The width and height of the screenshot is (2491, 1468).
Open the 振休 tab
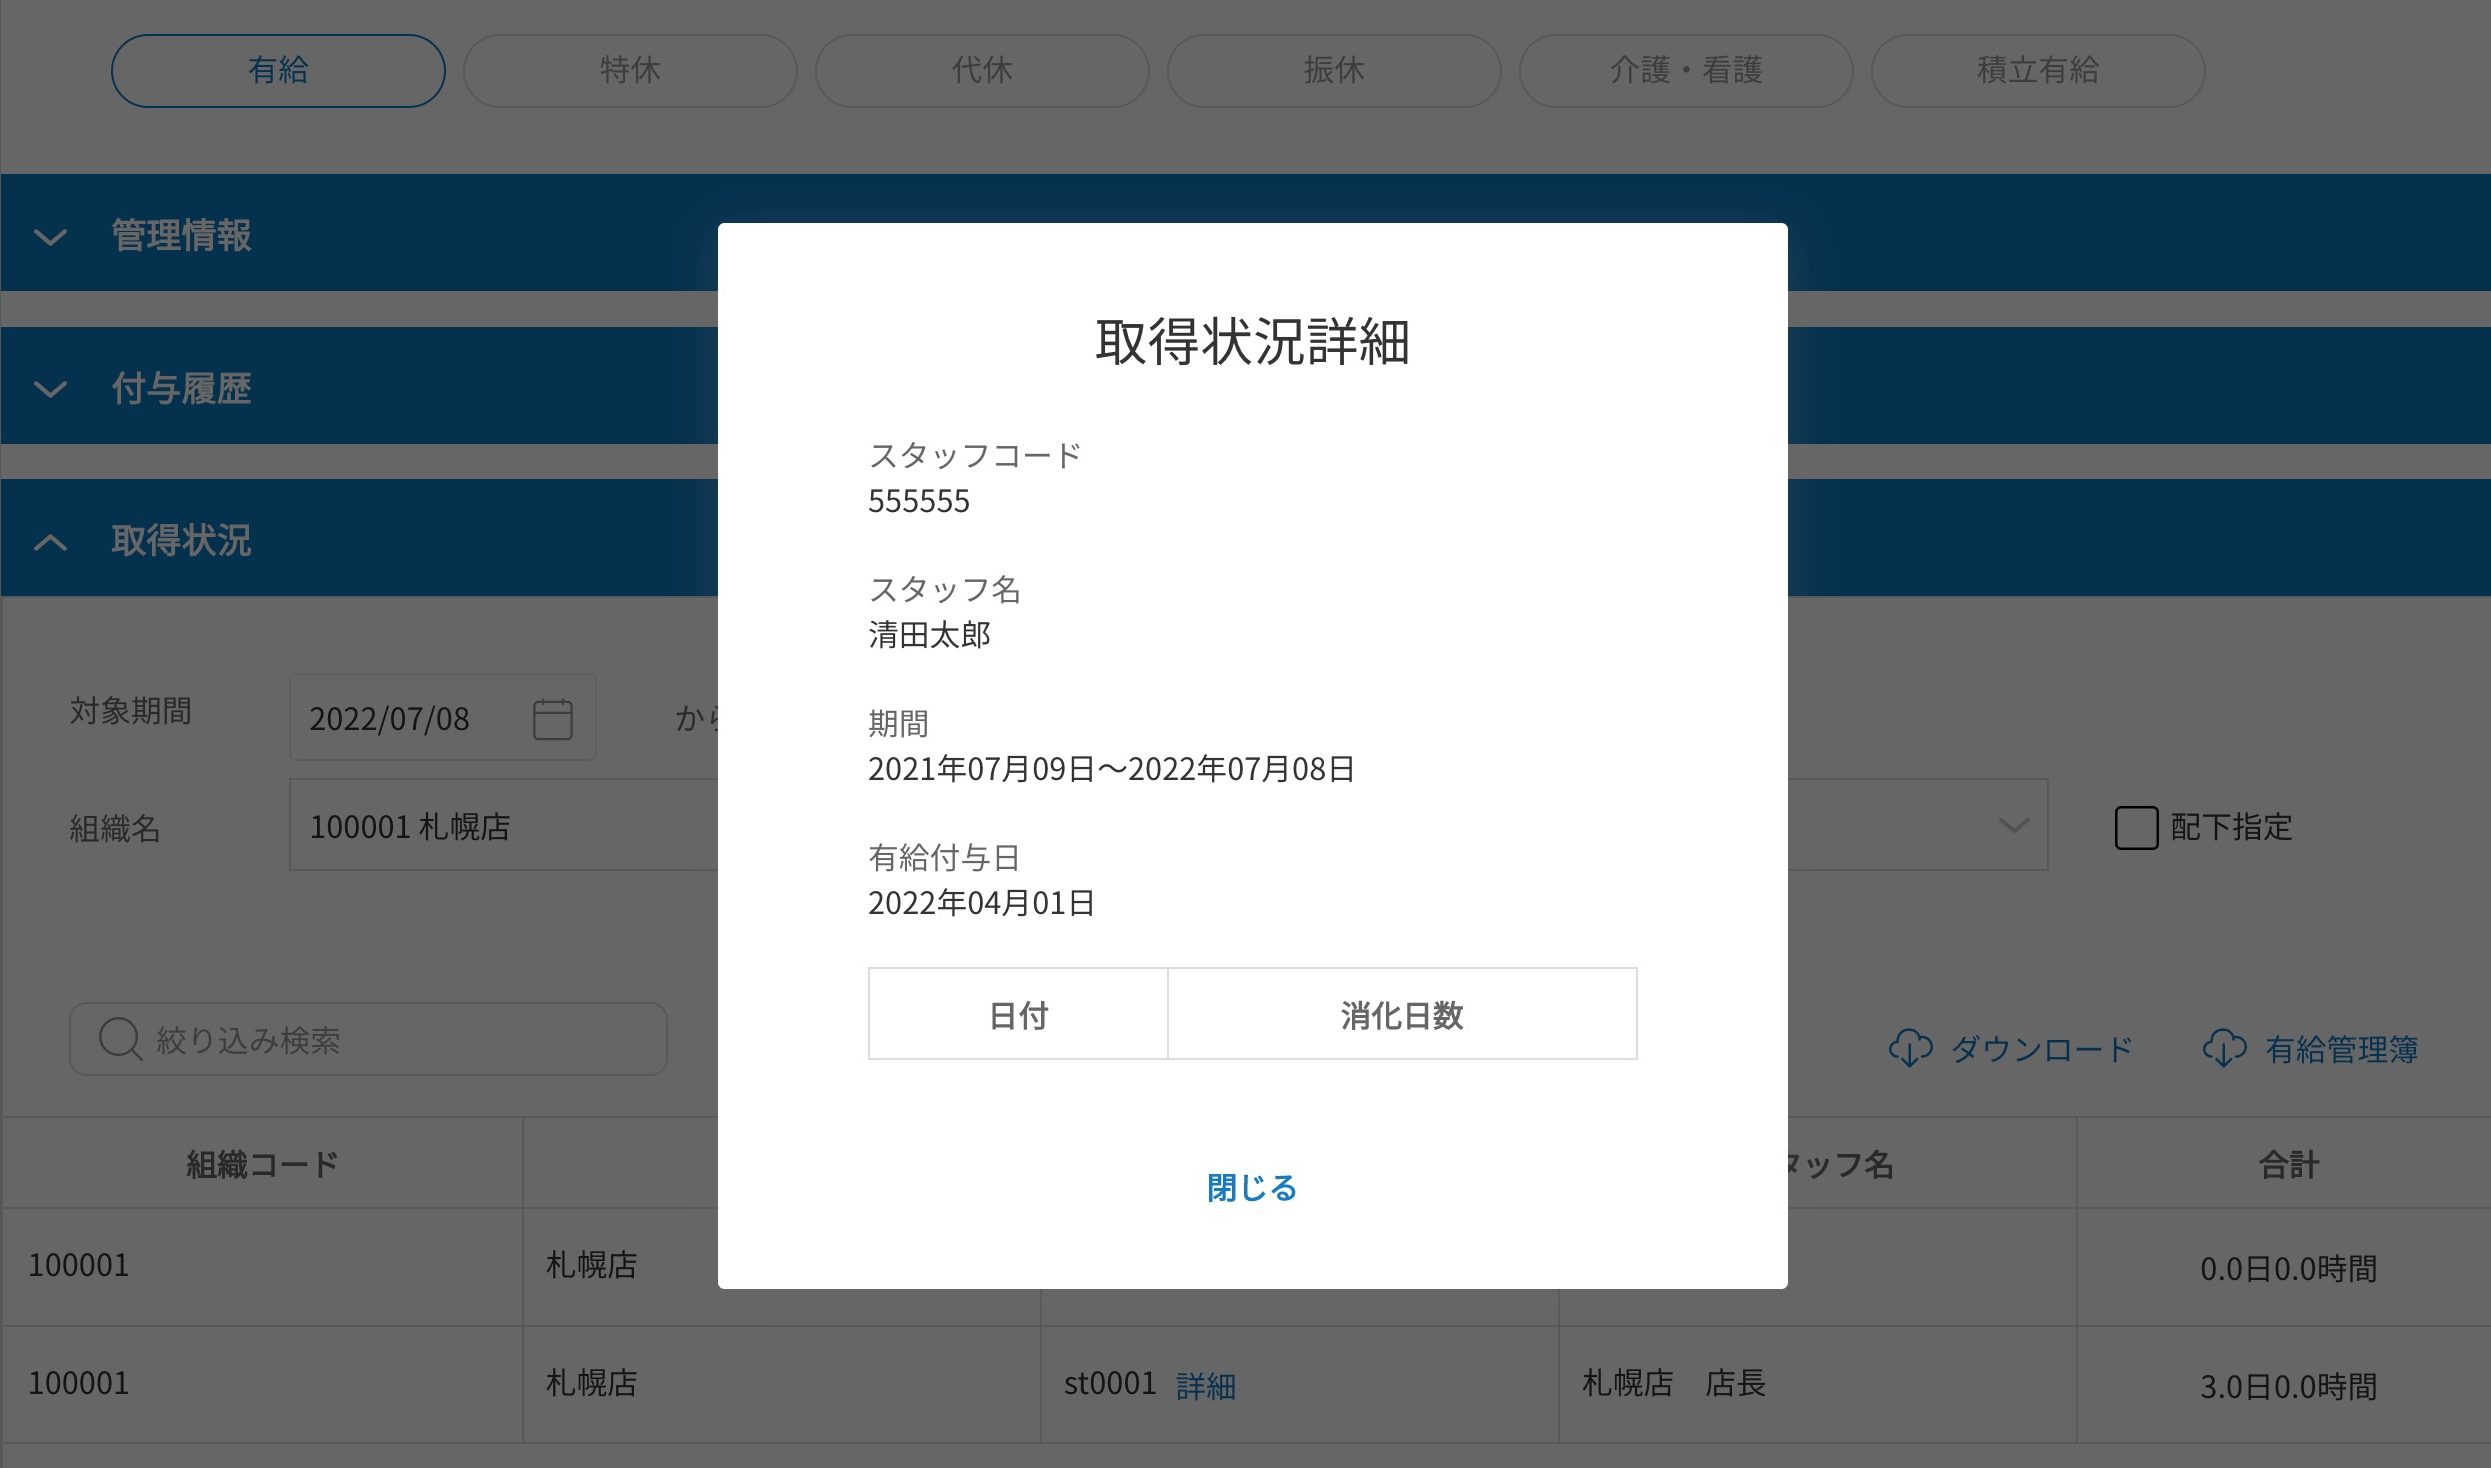coord(1334,71)
